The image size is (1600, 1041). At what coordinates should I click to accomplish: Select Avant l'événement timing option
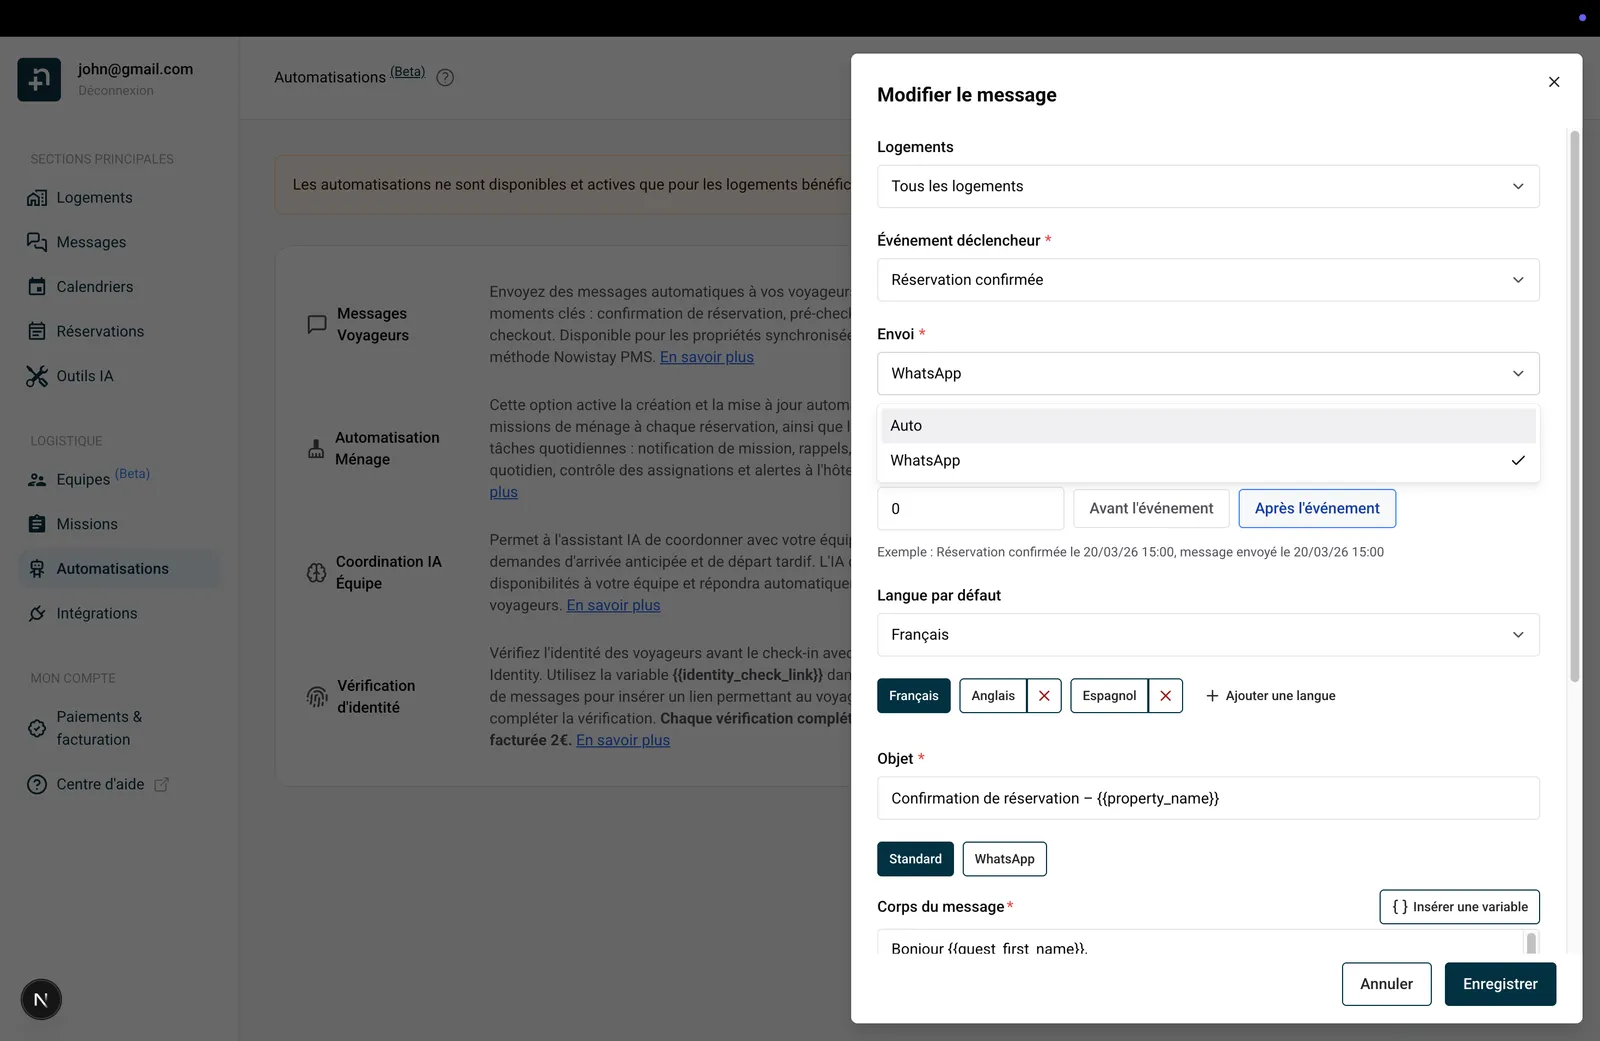[1151, 508]
